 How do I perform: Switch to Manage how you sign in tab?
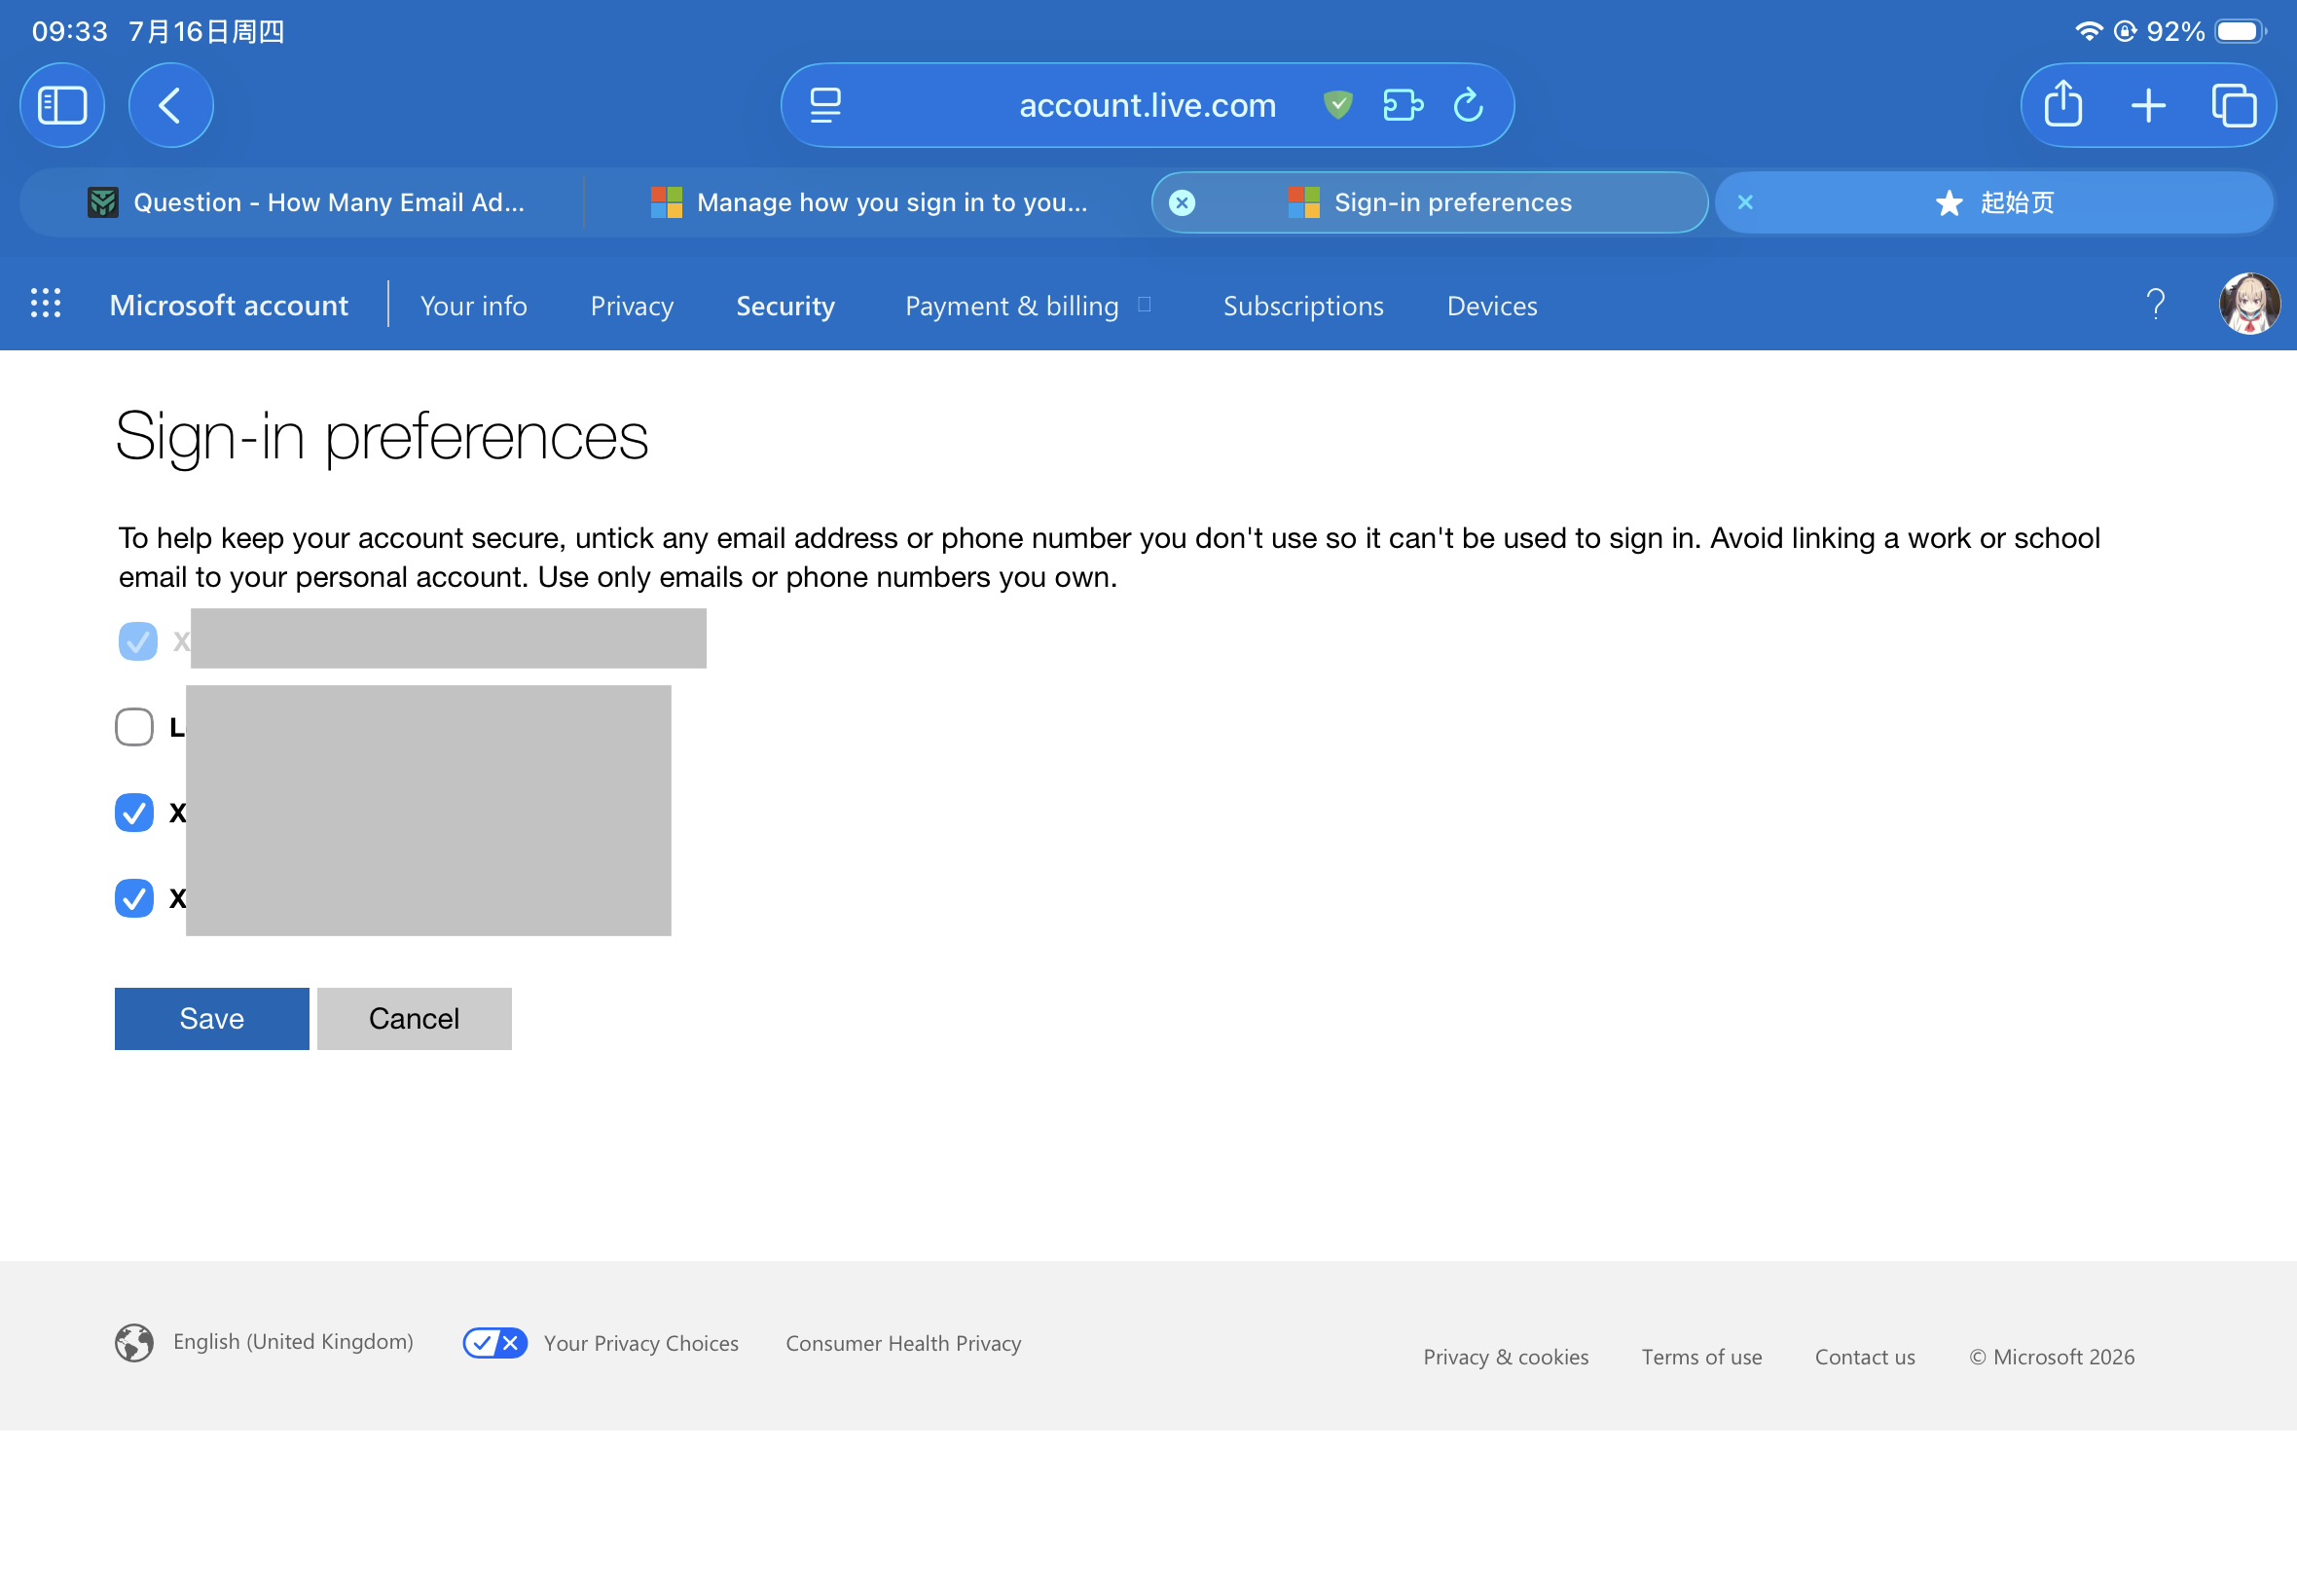coord(868,203)
